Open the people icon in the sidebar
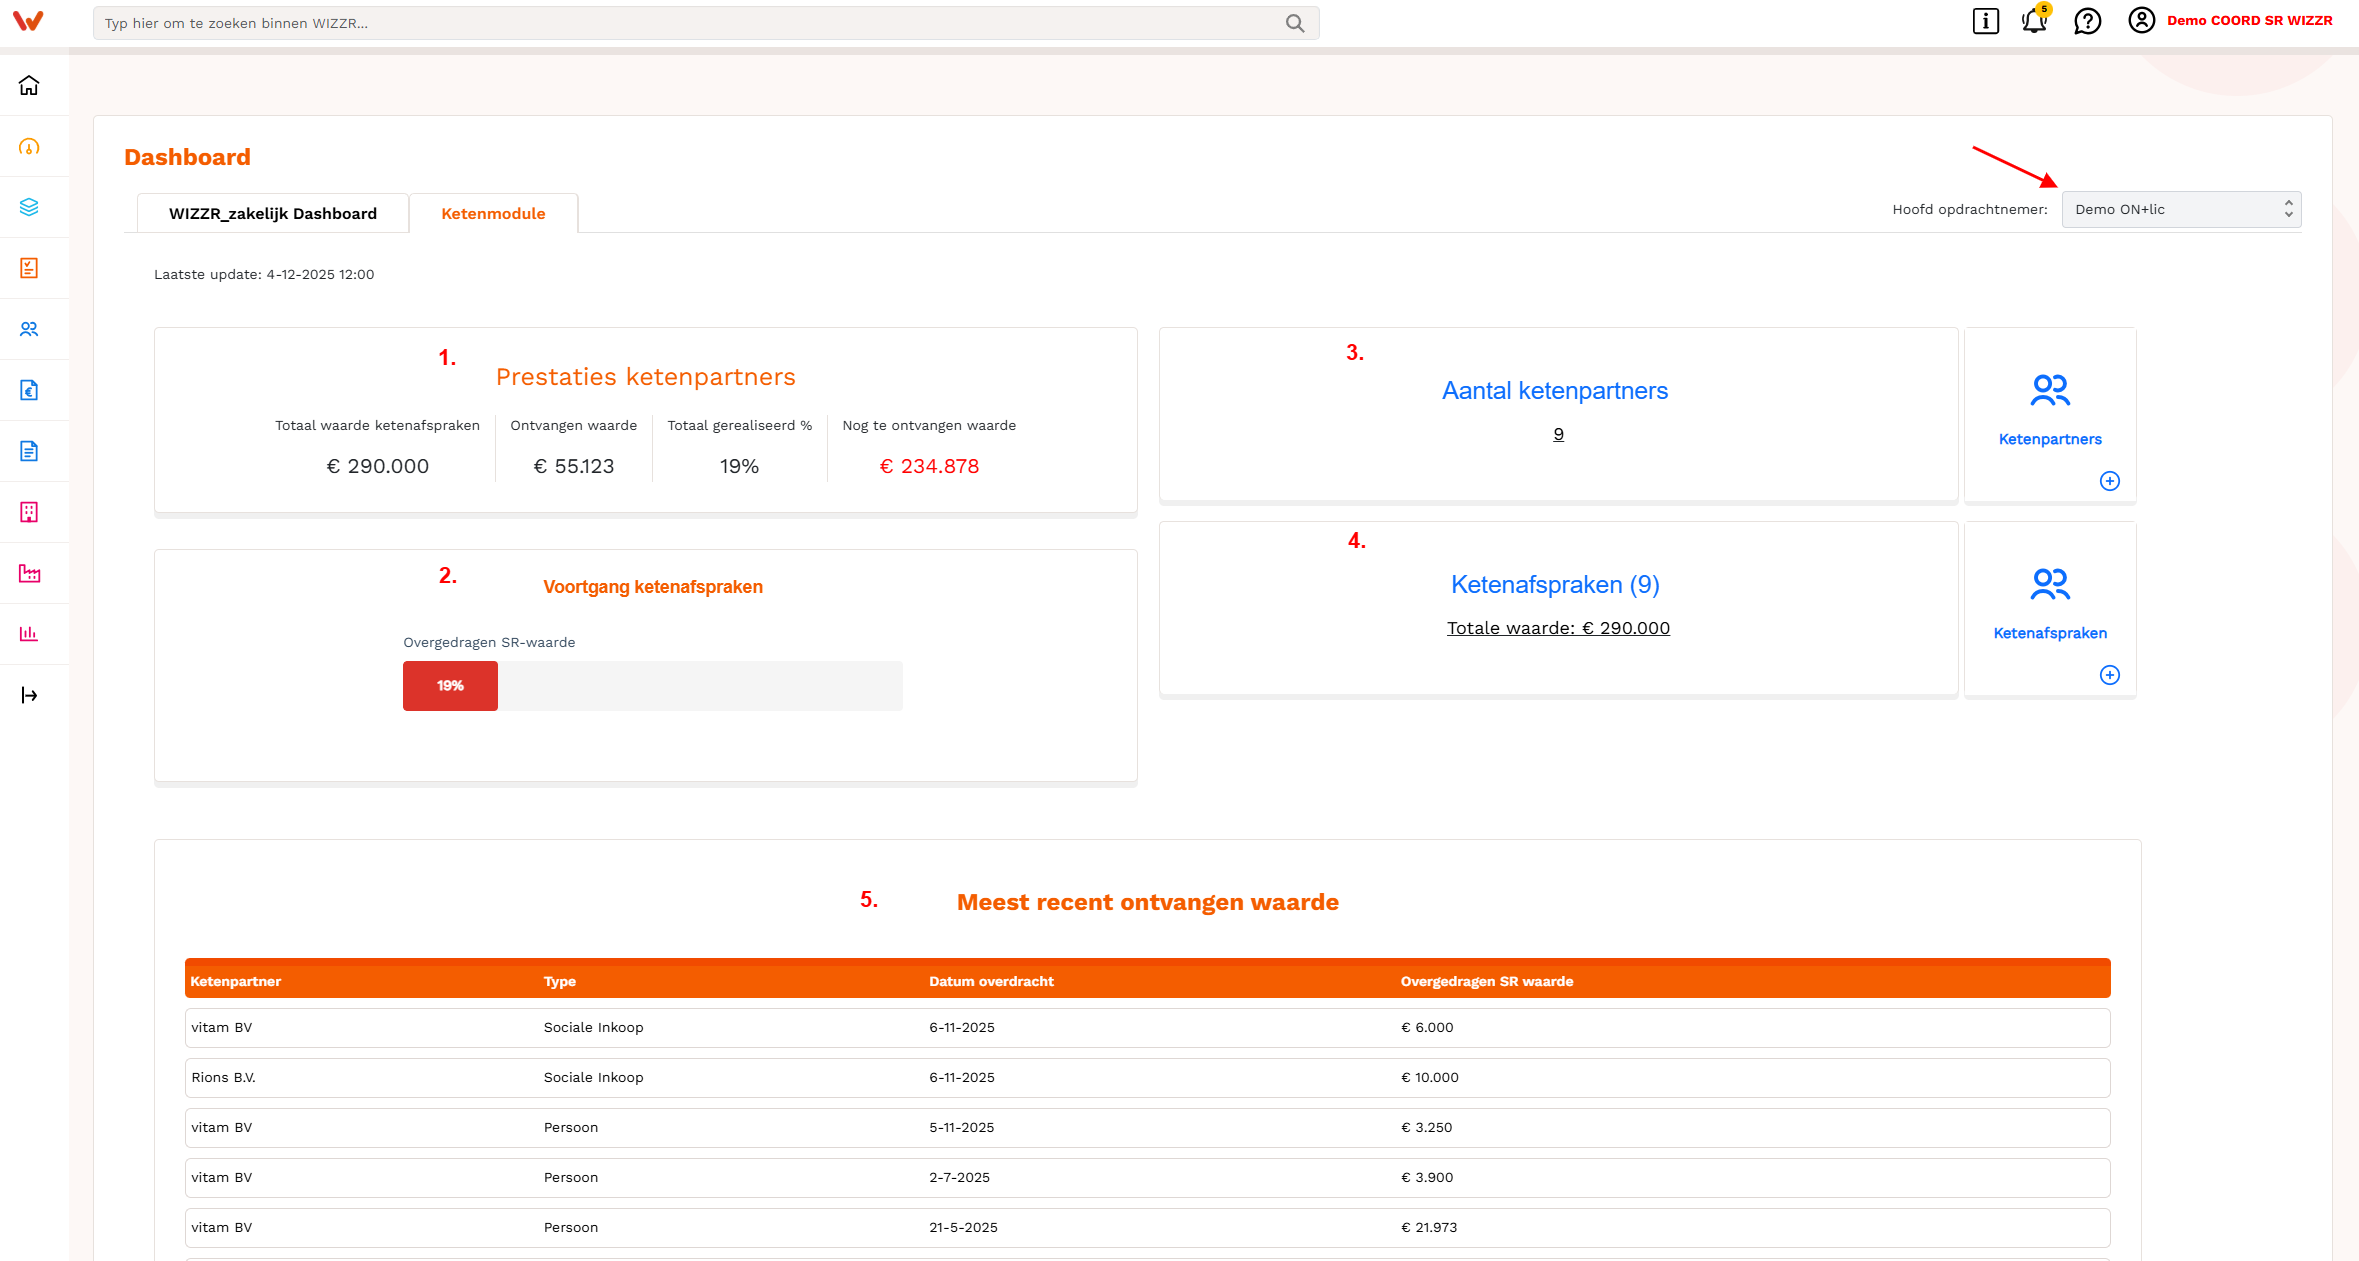The image size is (2359, 1261). (29, 329)
